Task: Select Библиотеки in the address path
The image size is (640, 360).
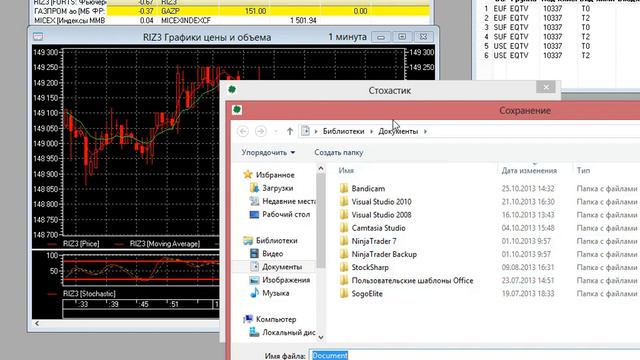Action: click(x=343, y=131)
